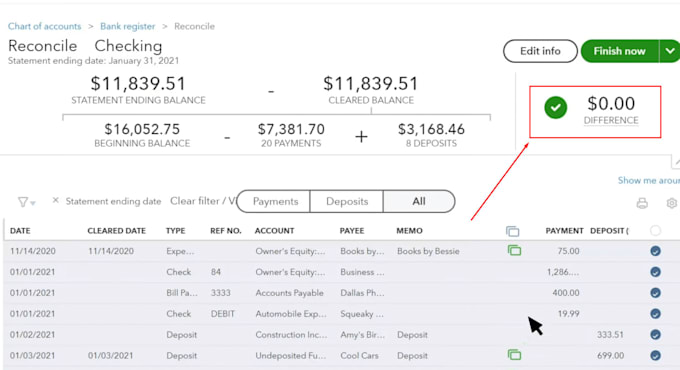The height and width of the screenshot is (370, 680).
Task: Open table settings gear icon
Action: click(672, 203)
